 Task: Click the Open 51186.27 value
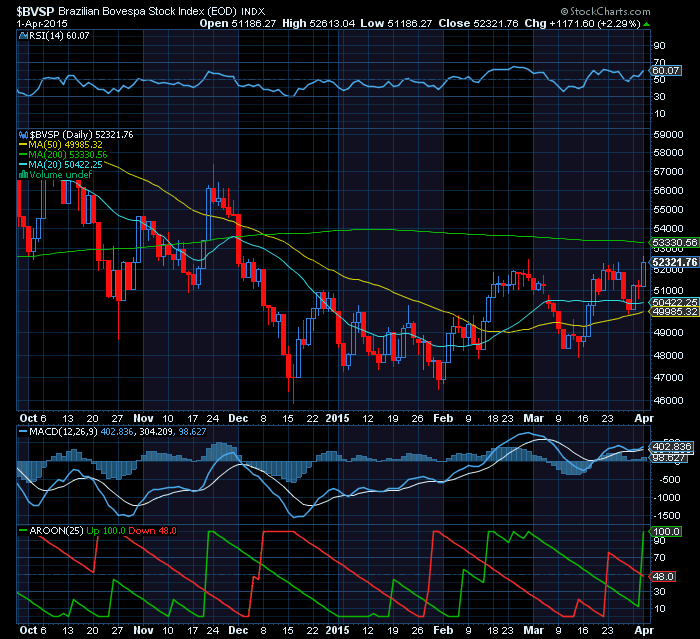pos(238,23)
